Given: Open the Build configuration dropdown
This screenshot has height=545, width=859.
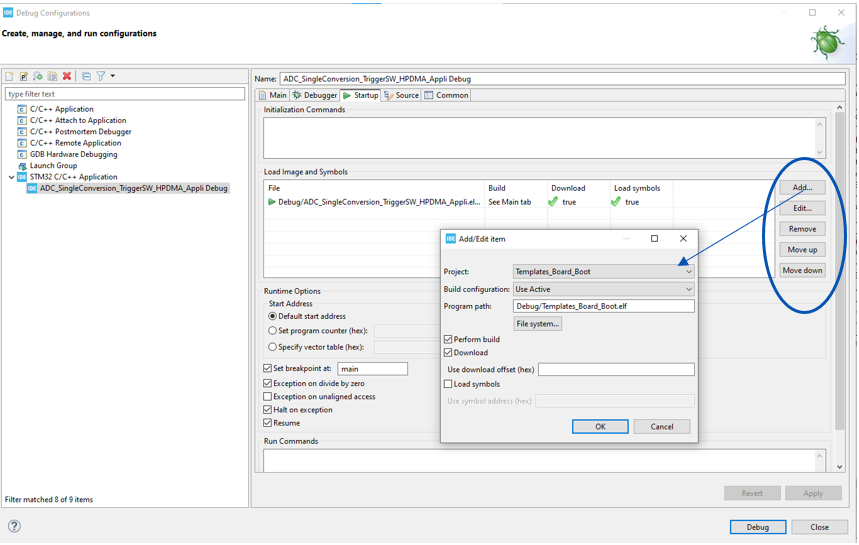Looking at the screenshot, I should (604, 289).
